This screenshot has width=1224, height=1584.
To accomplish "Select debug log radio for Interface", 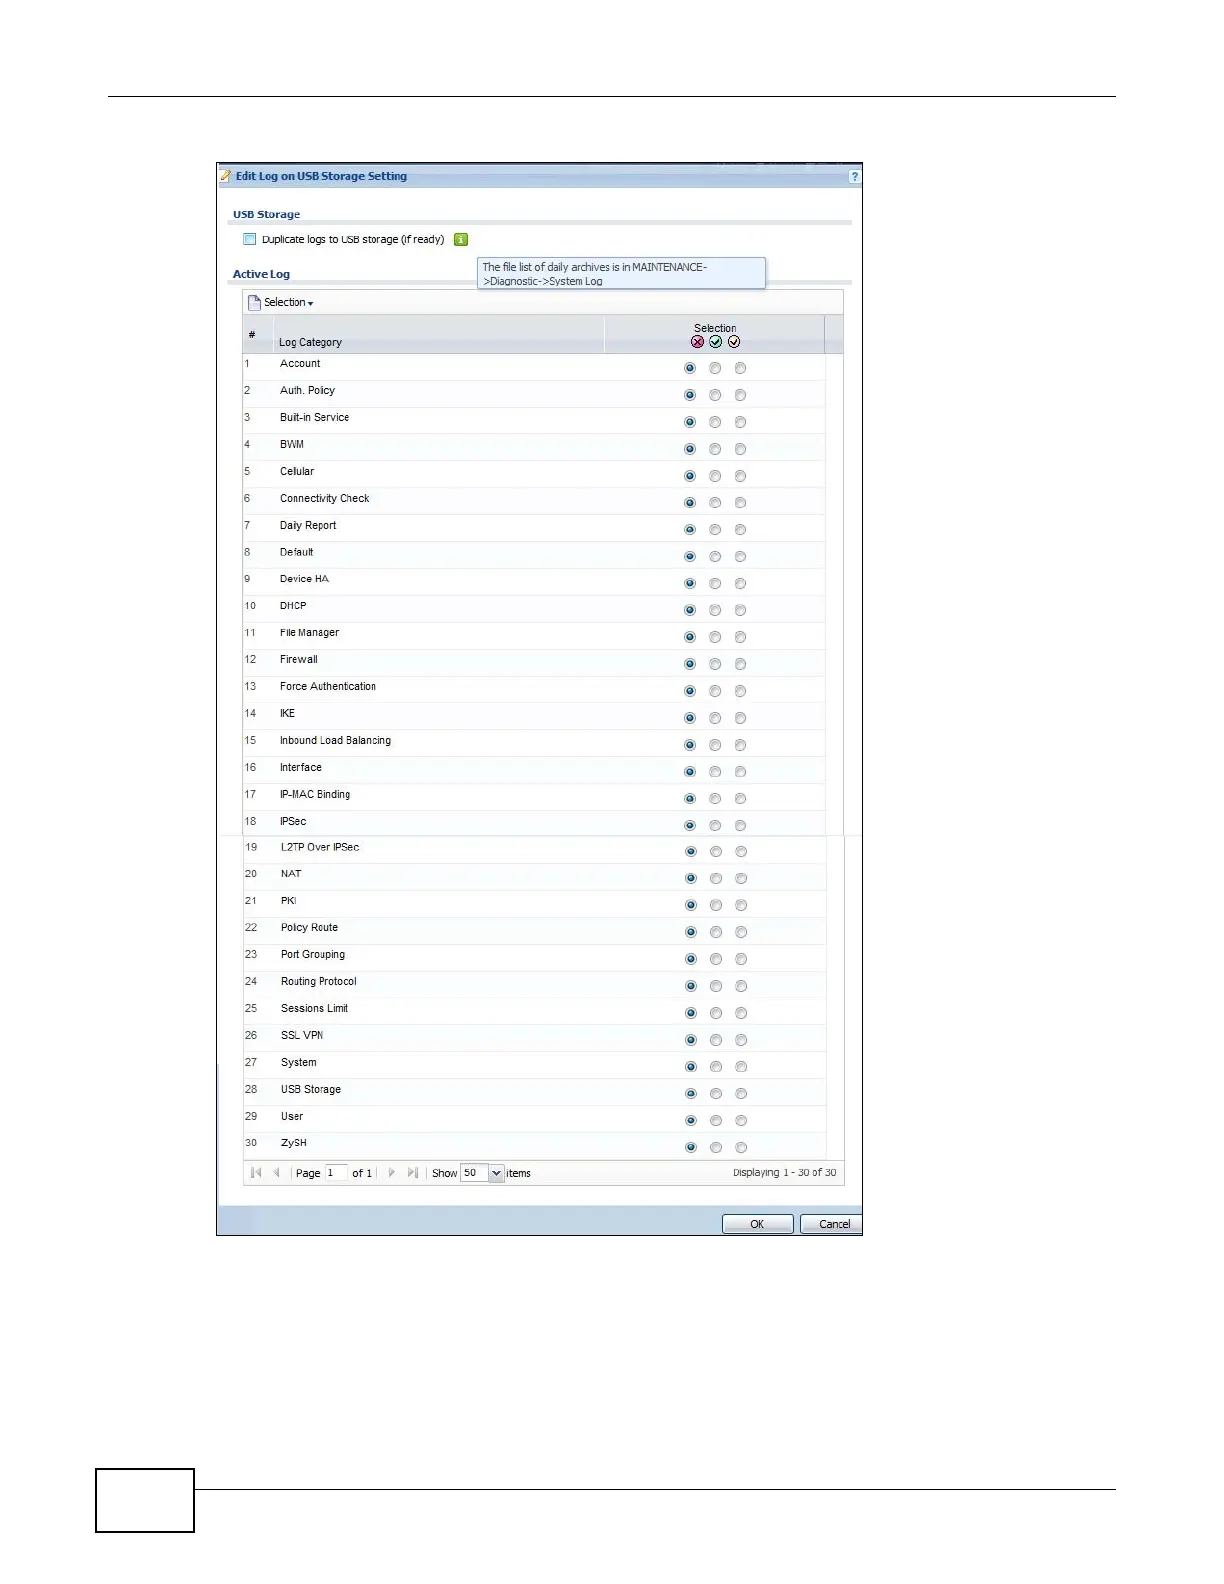I will [740, 773].
